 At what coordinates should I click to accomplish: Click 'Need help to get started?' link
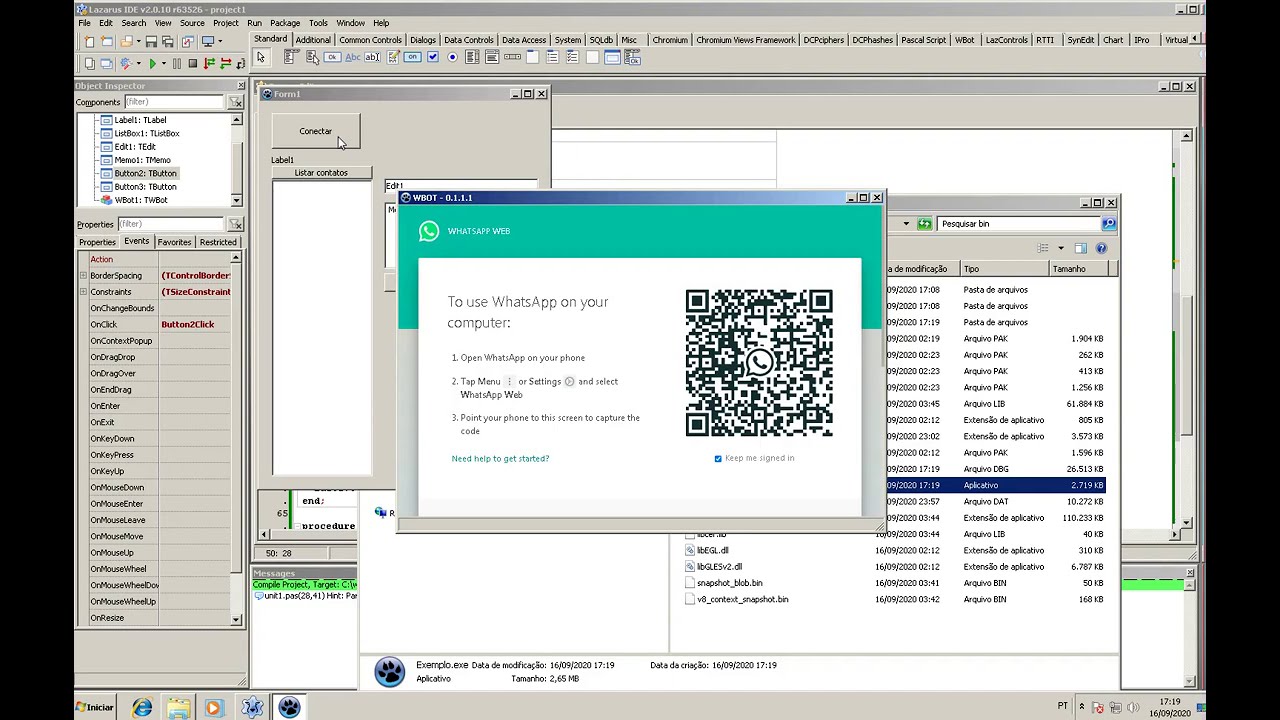(500, 458)
